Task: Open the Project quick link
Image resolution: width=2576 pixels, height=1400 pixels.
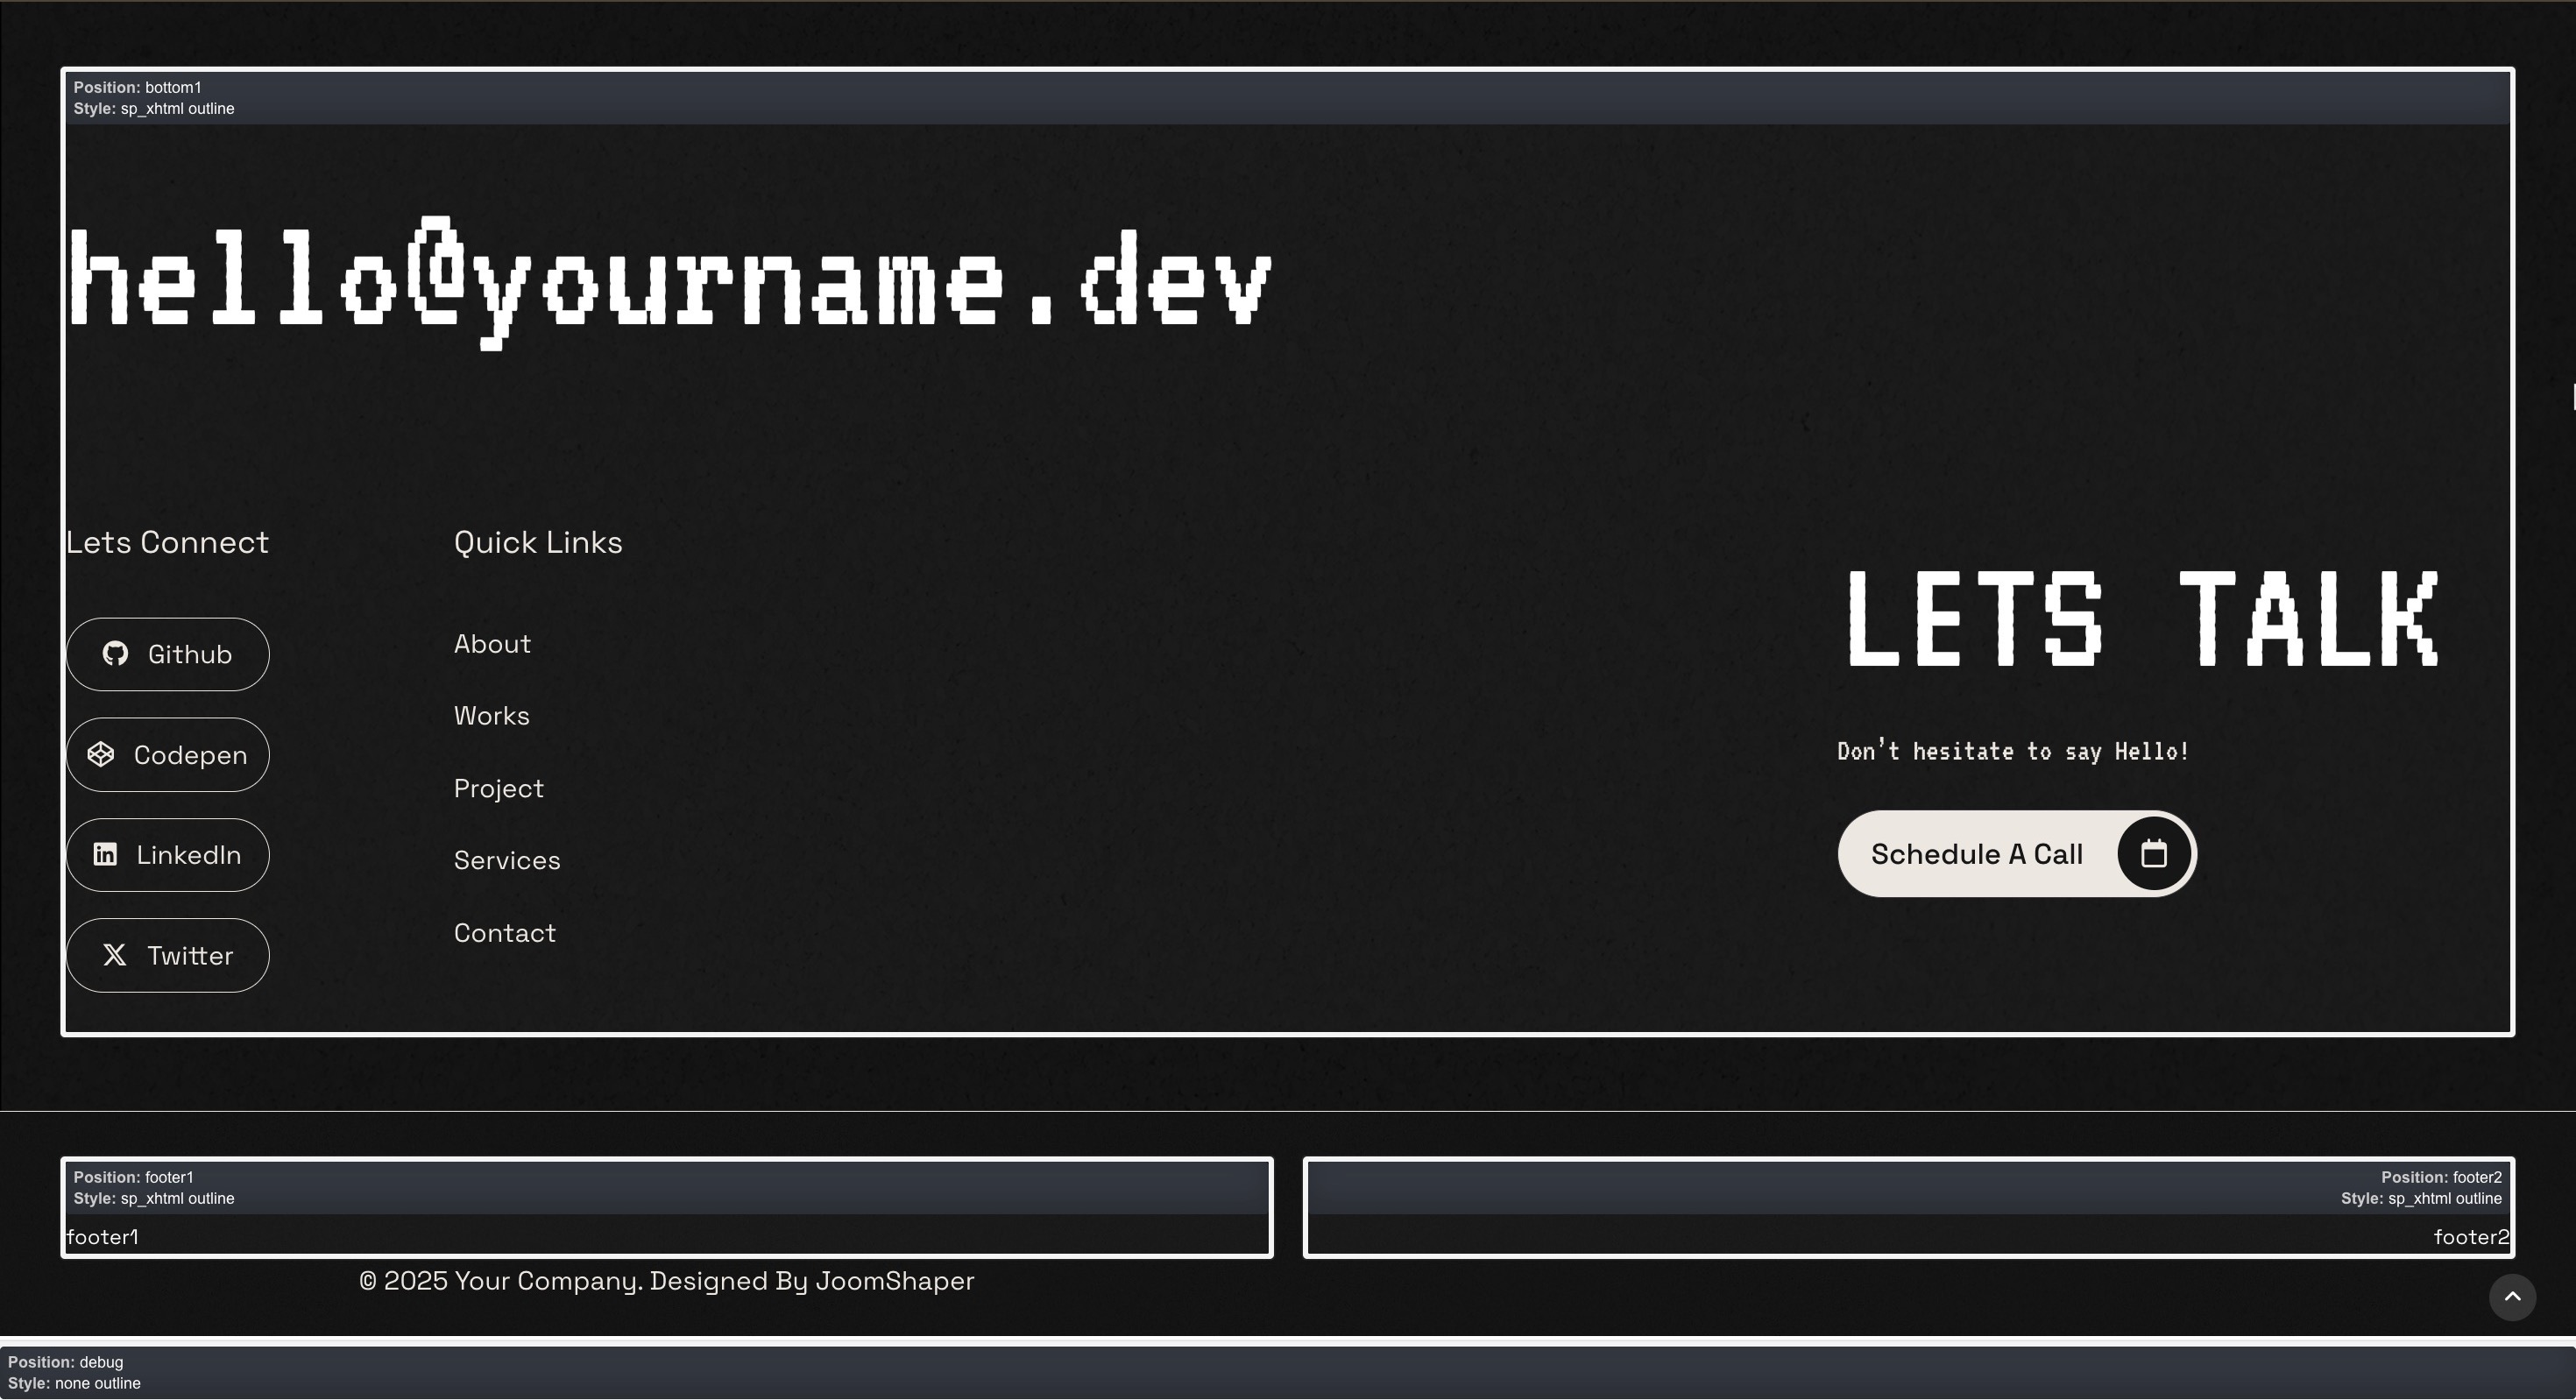Action: click(x=498, y=789)
